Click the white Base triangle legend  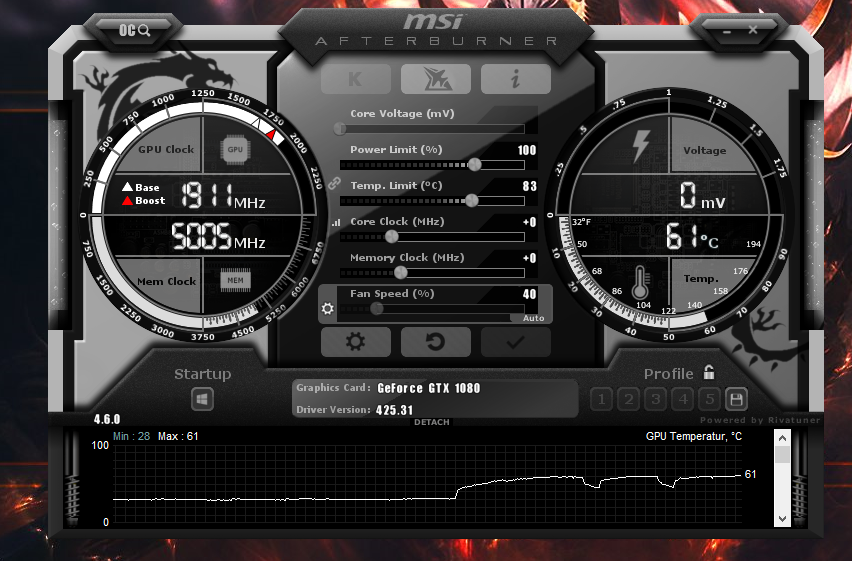point(127,187)
